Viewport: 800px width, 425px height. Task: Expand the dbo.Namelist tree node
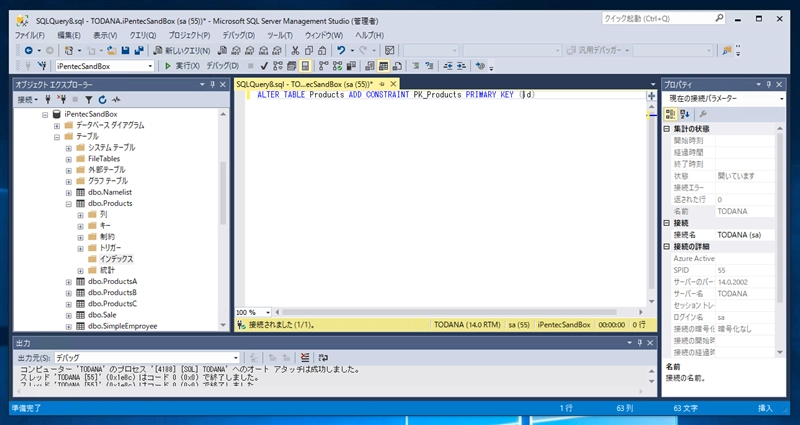click(68, 192)
